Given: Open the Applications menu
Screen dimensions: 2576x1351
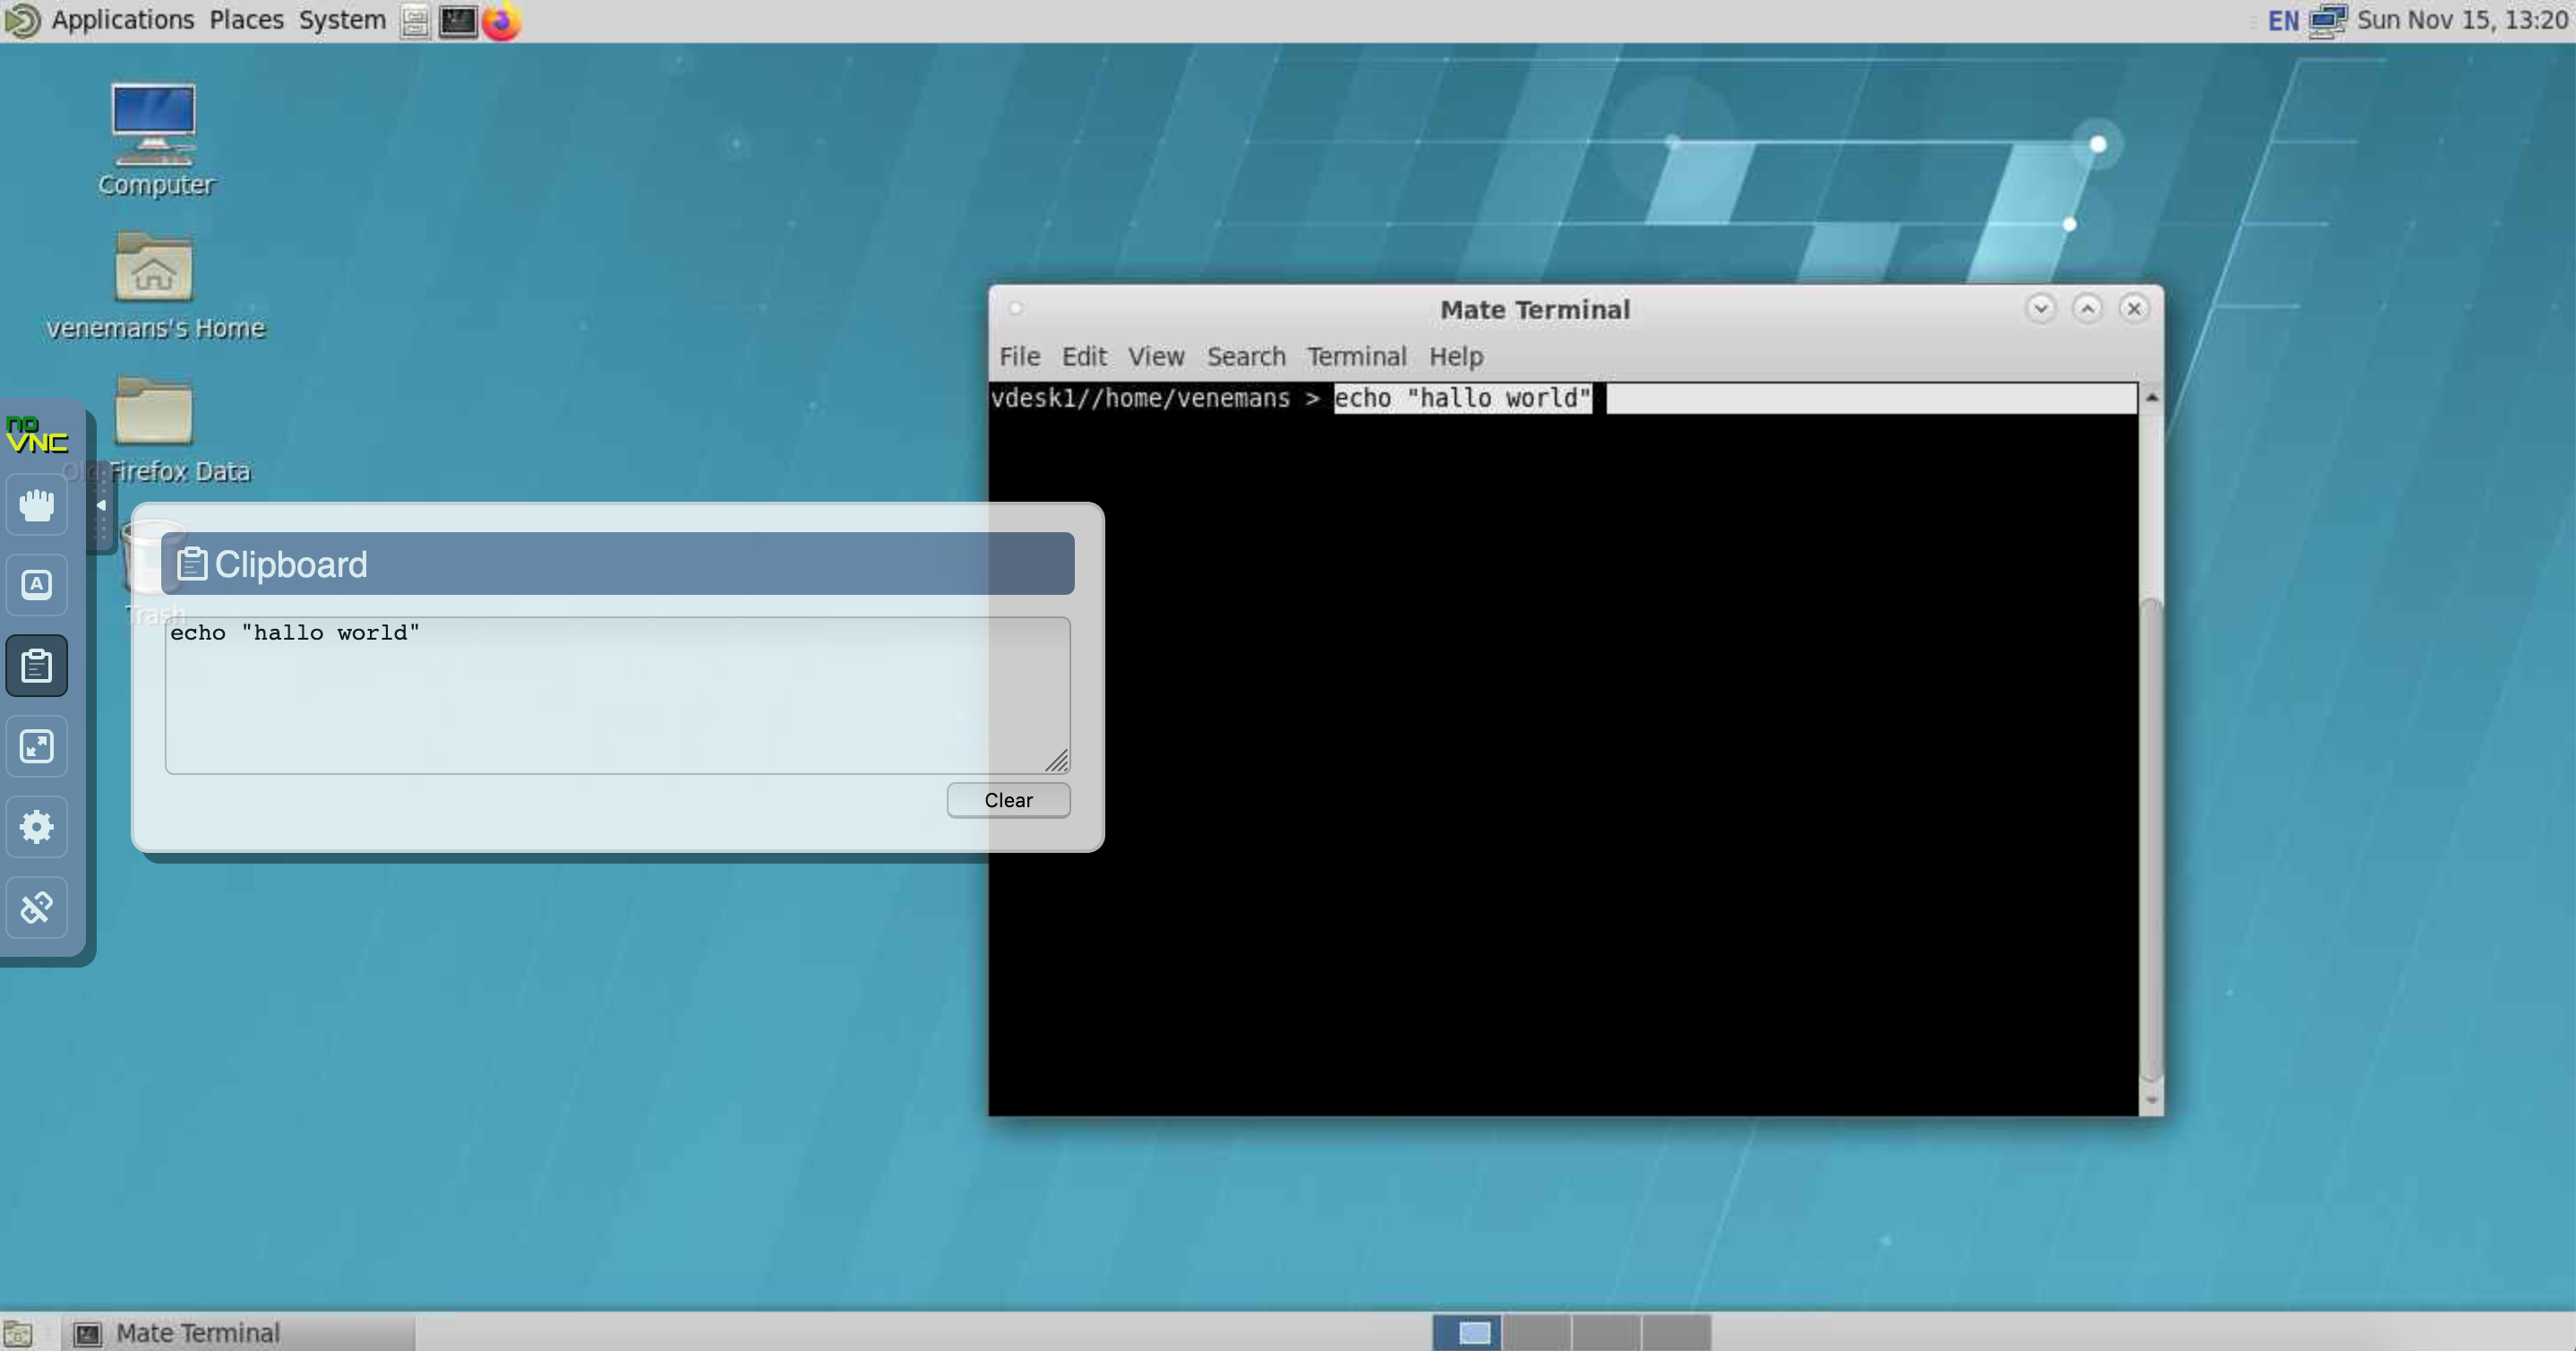Looking at the screenshot, I should [x=122, y=20].
